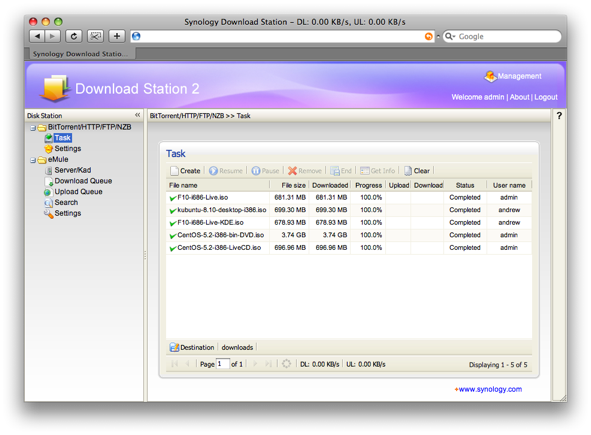Screen dimensions: 591x435
Task: Select the kubuntu-8.10-desktop-i386.iso row
Action: click(x=349, y=210)
